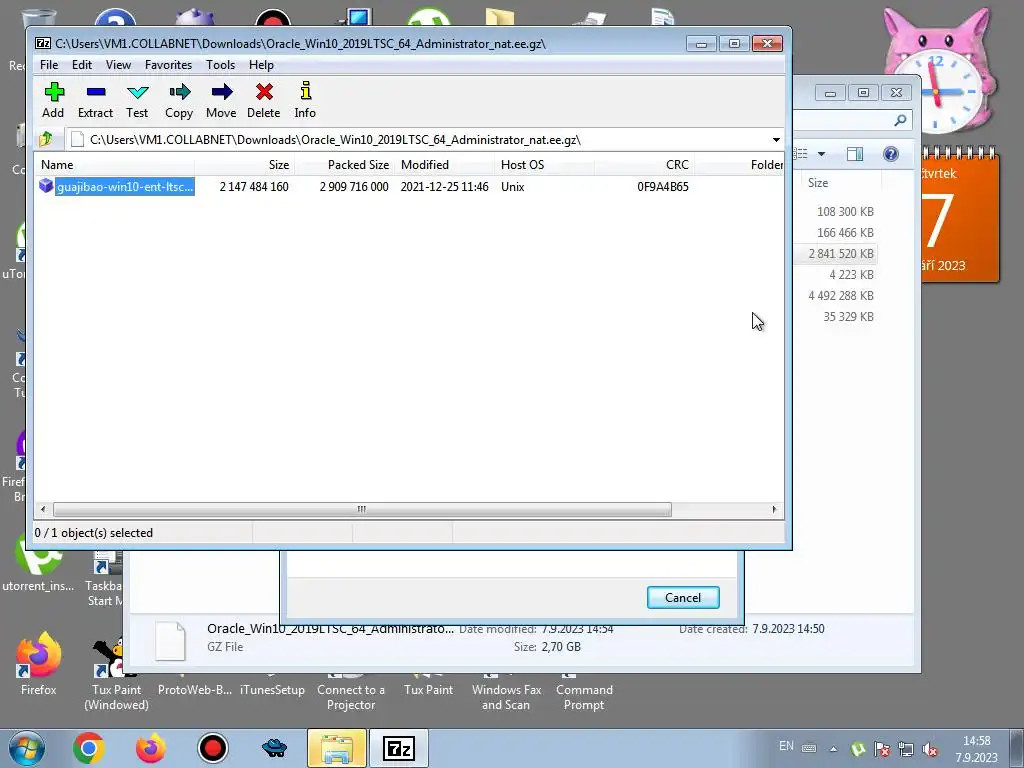Click the 2 147 484 160 size value
Viewport: 1024px width, 768px height.
(254, 187)
